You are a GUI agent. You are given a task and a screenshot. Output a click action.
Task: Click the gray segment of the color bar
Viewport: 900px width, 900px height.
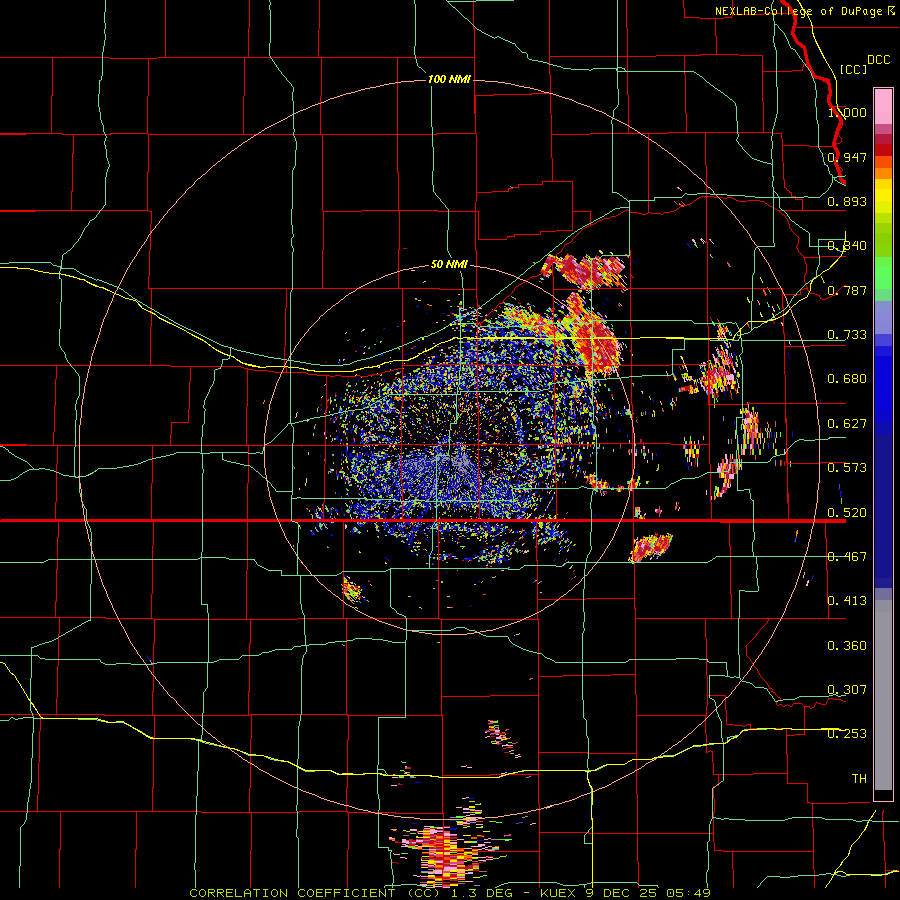[x=883, y=695]
